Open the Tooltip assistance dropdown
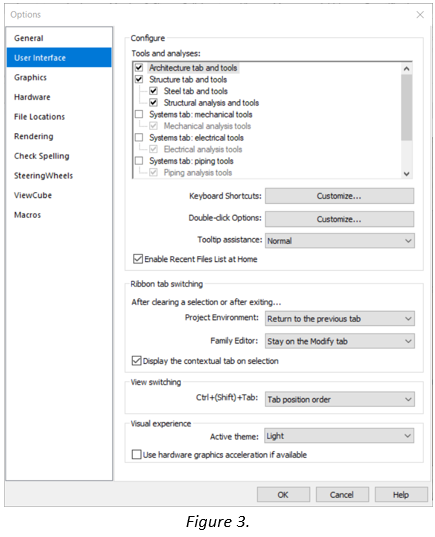 [x=340, y=241]
